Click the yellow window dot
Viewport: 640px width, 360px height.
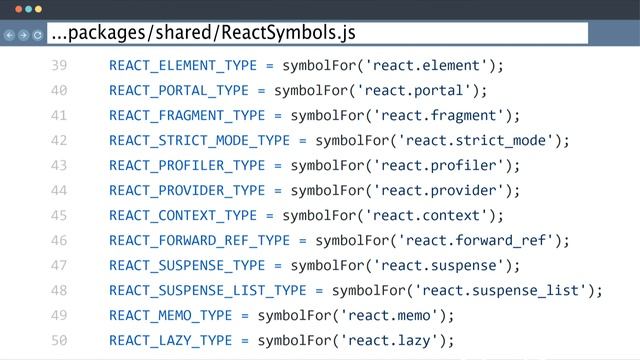point(38,9)
